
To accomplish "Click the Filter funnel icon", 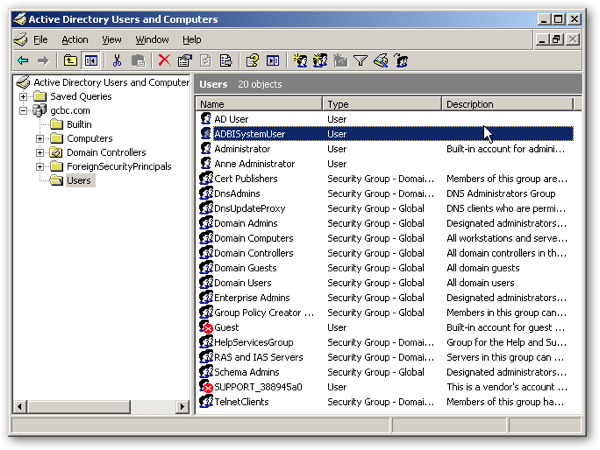I will tap(360, 60).
